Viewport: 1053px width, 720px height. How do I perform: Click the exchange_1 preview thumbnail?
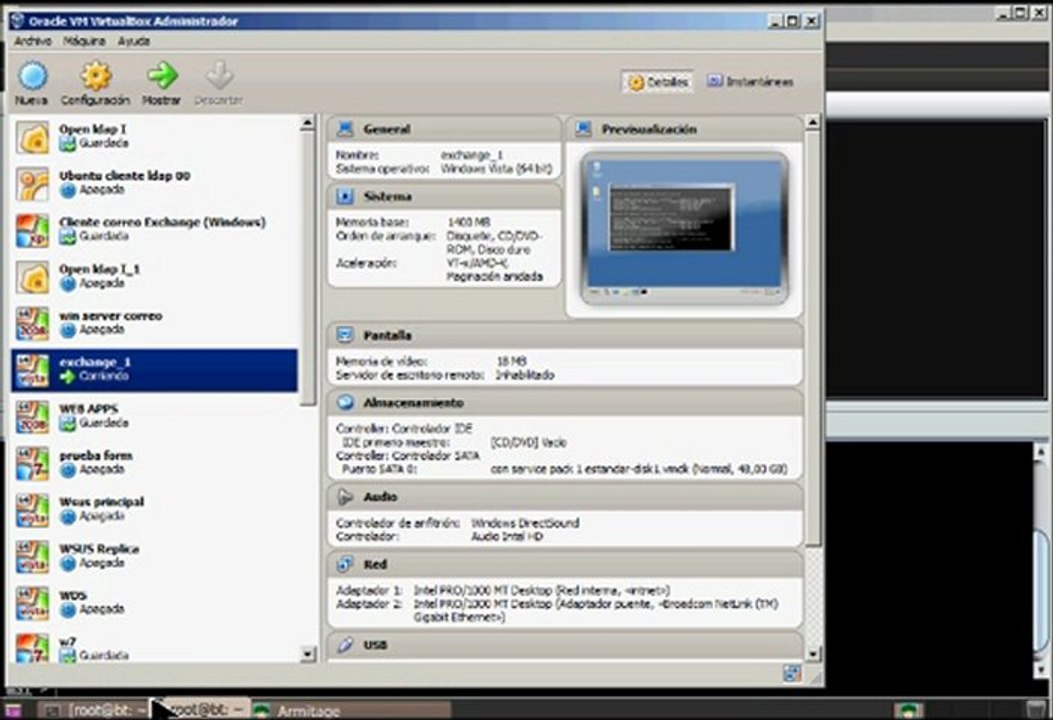(684, 228)
